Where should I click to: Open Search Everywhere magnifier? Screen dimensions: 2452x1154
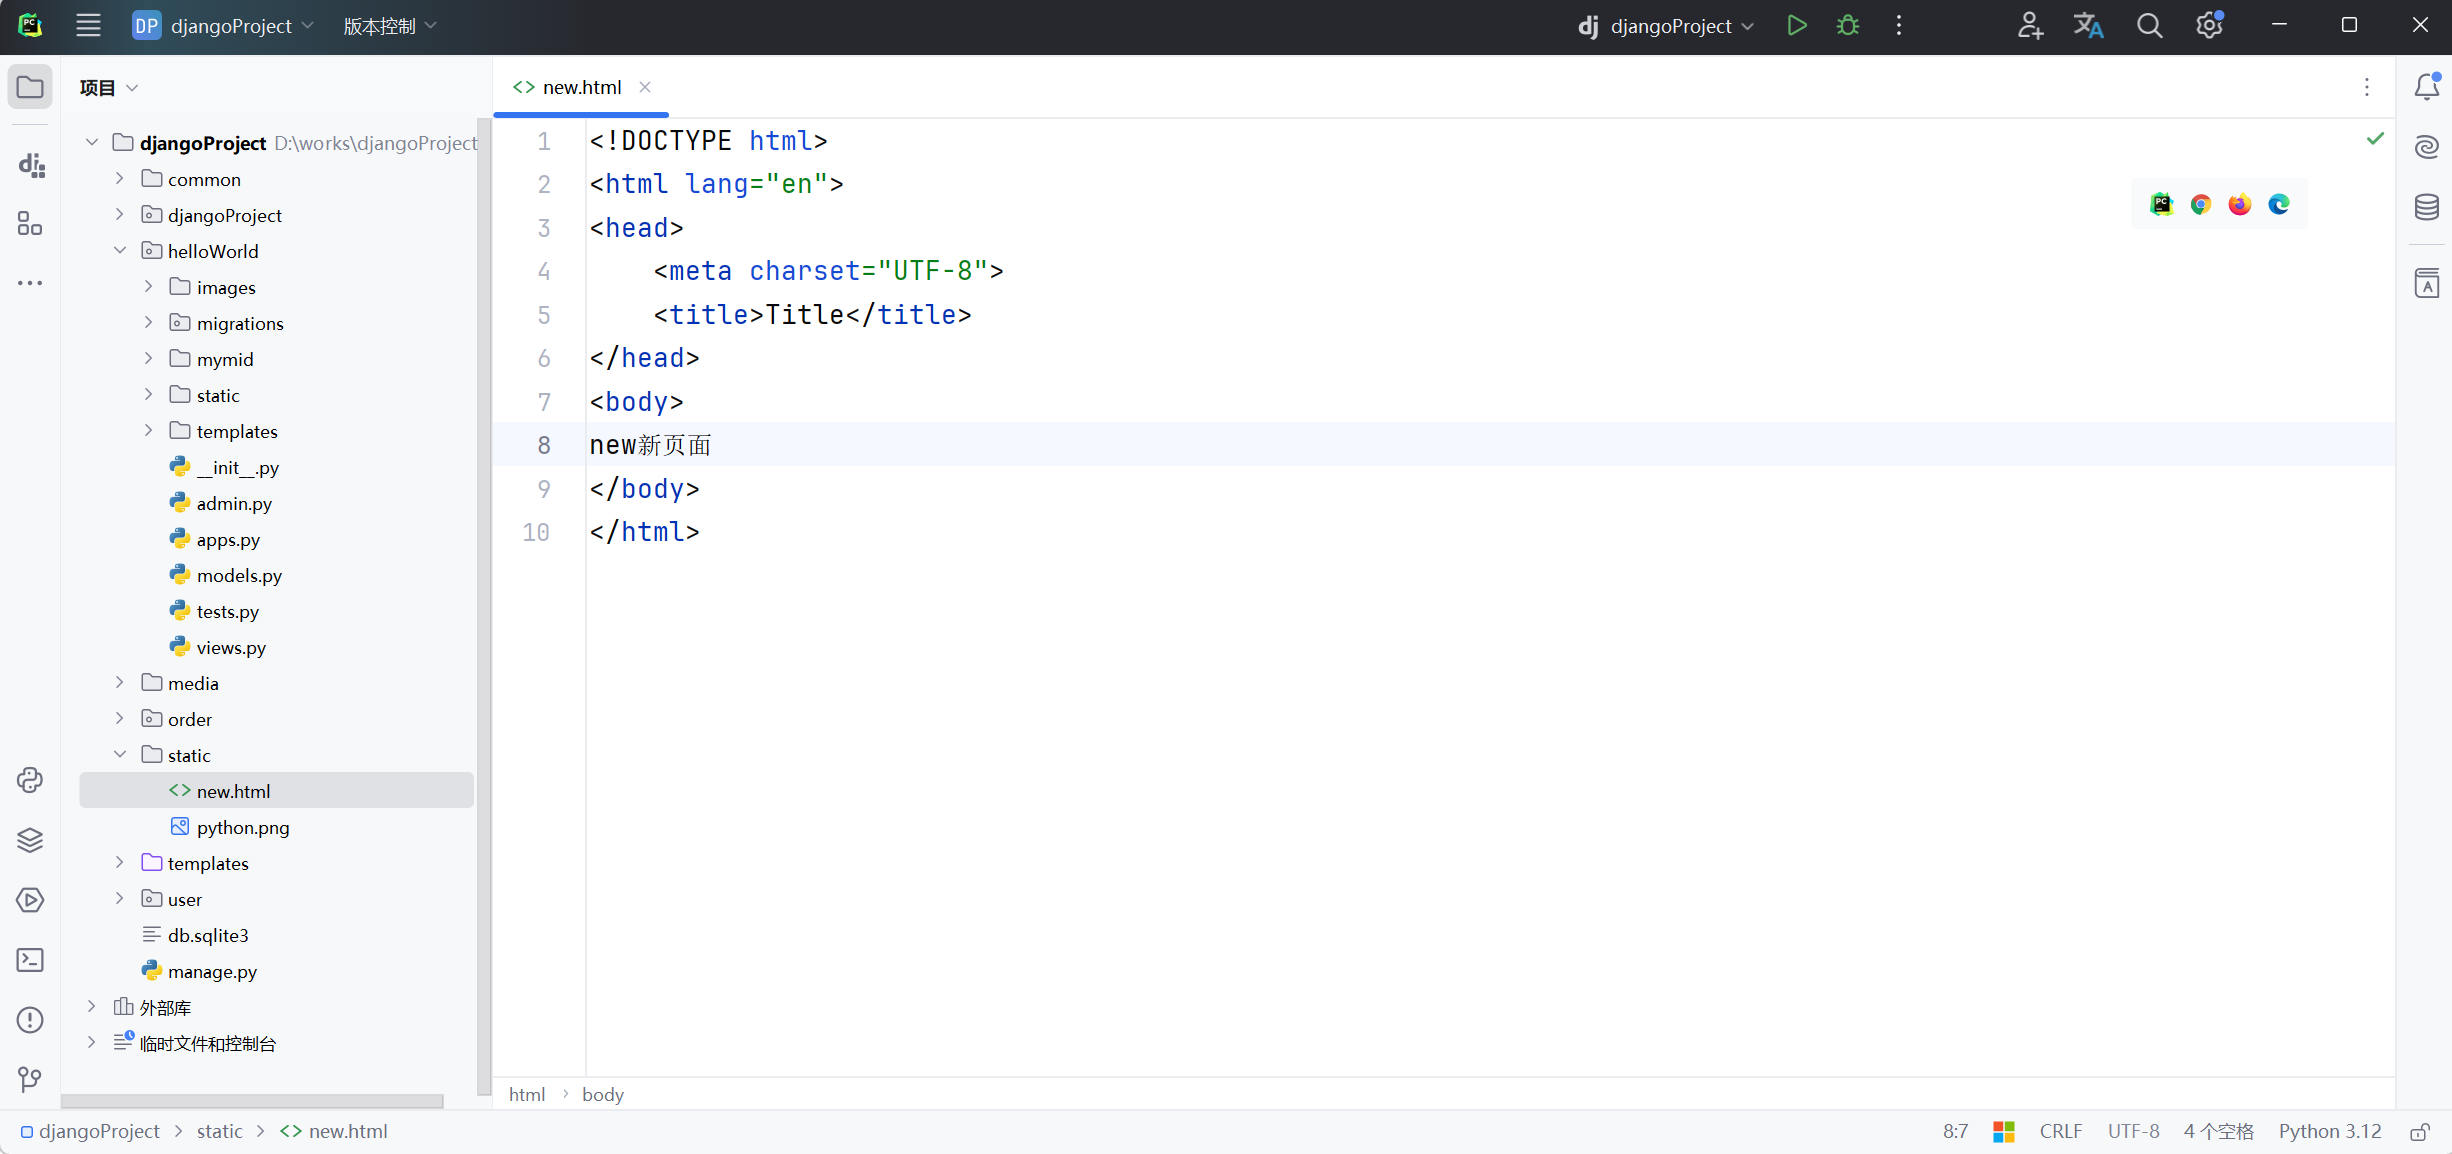2149,26
